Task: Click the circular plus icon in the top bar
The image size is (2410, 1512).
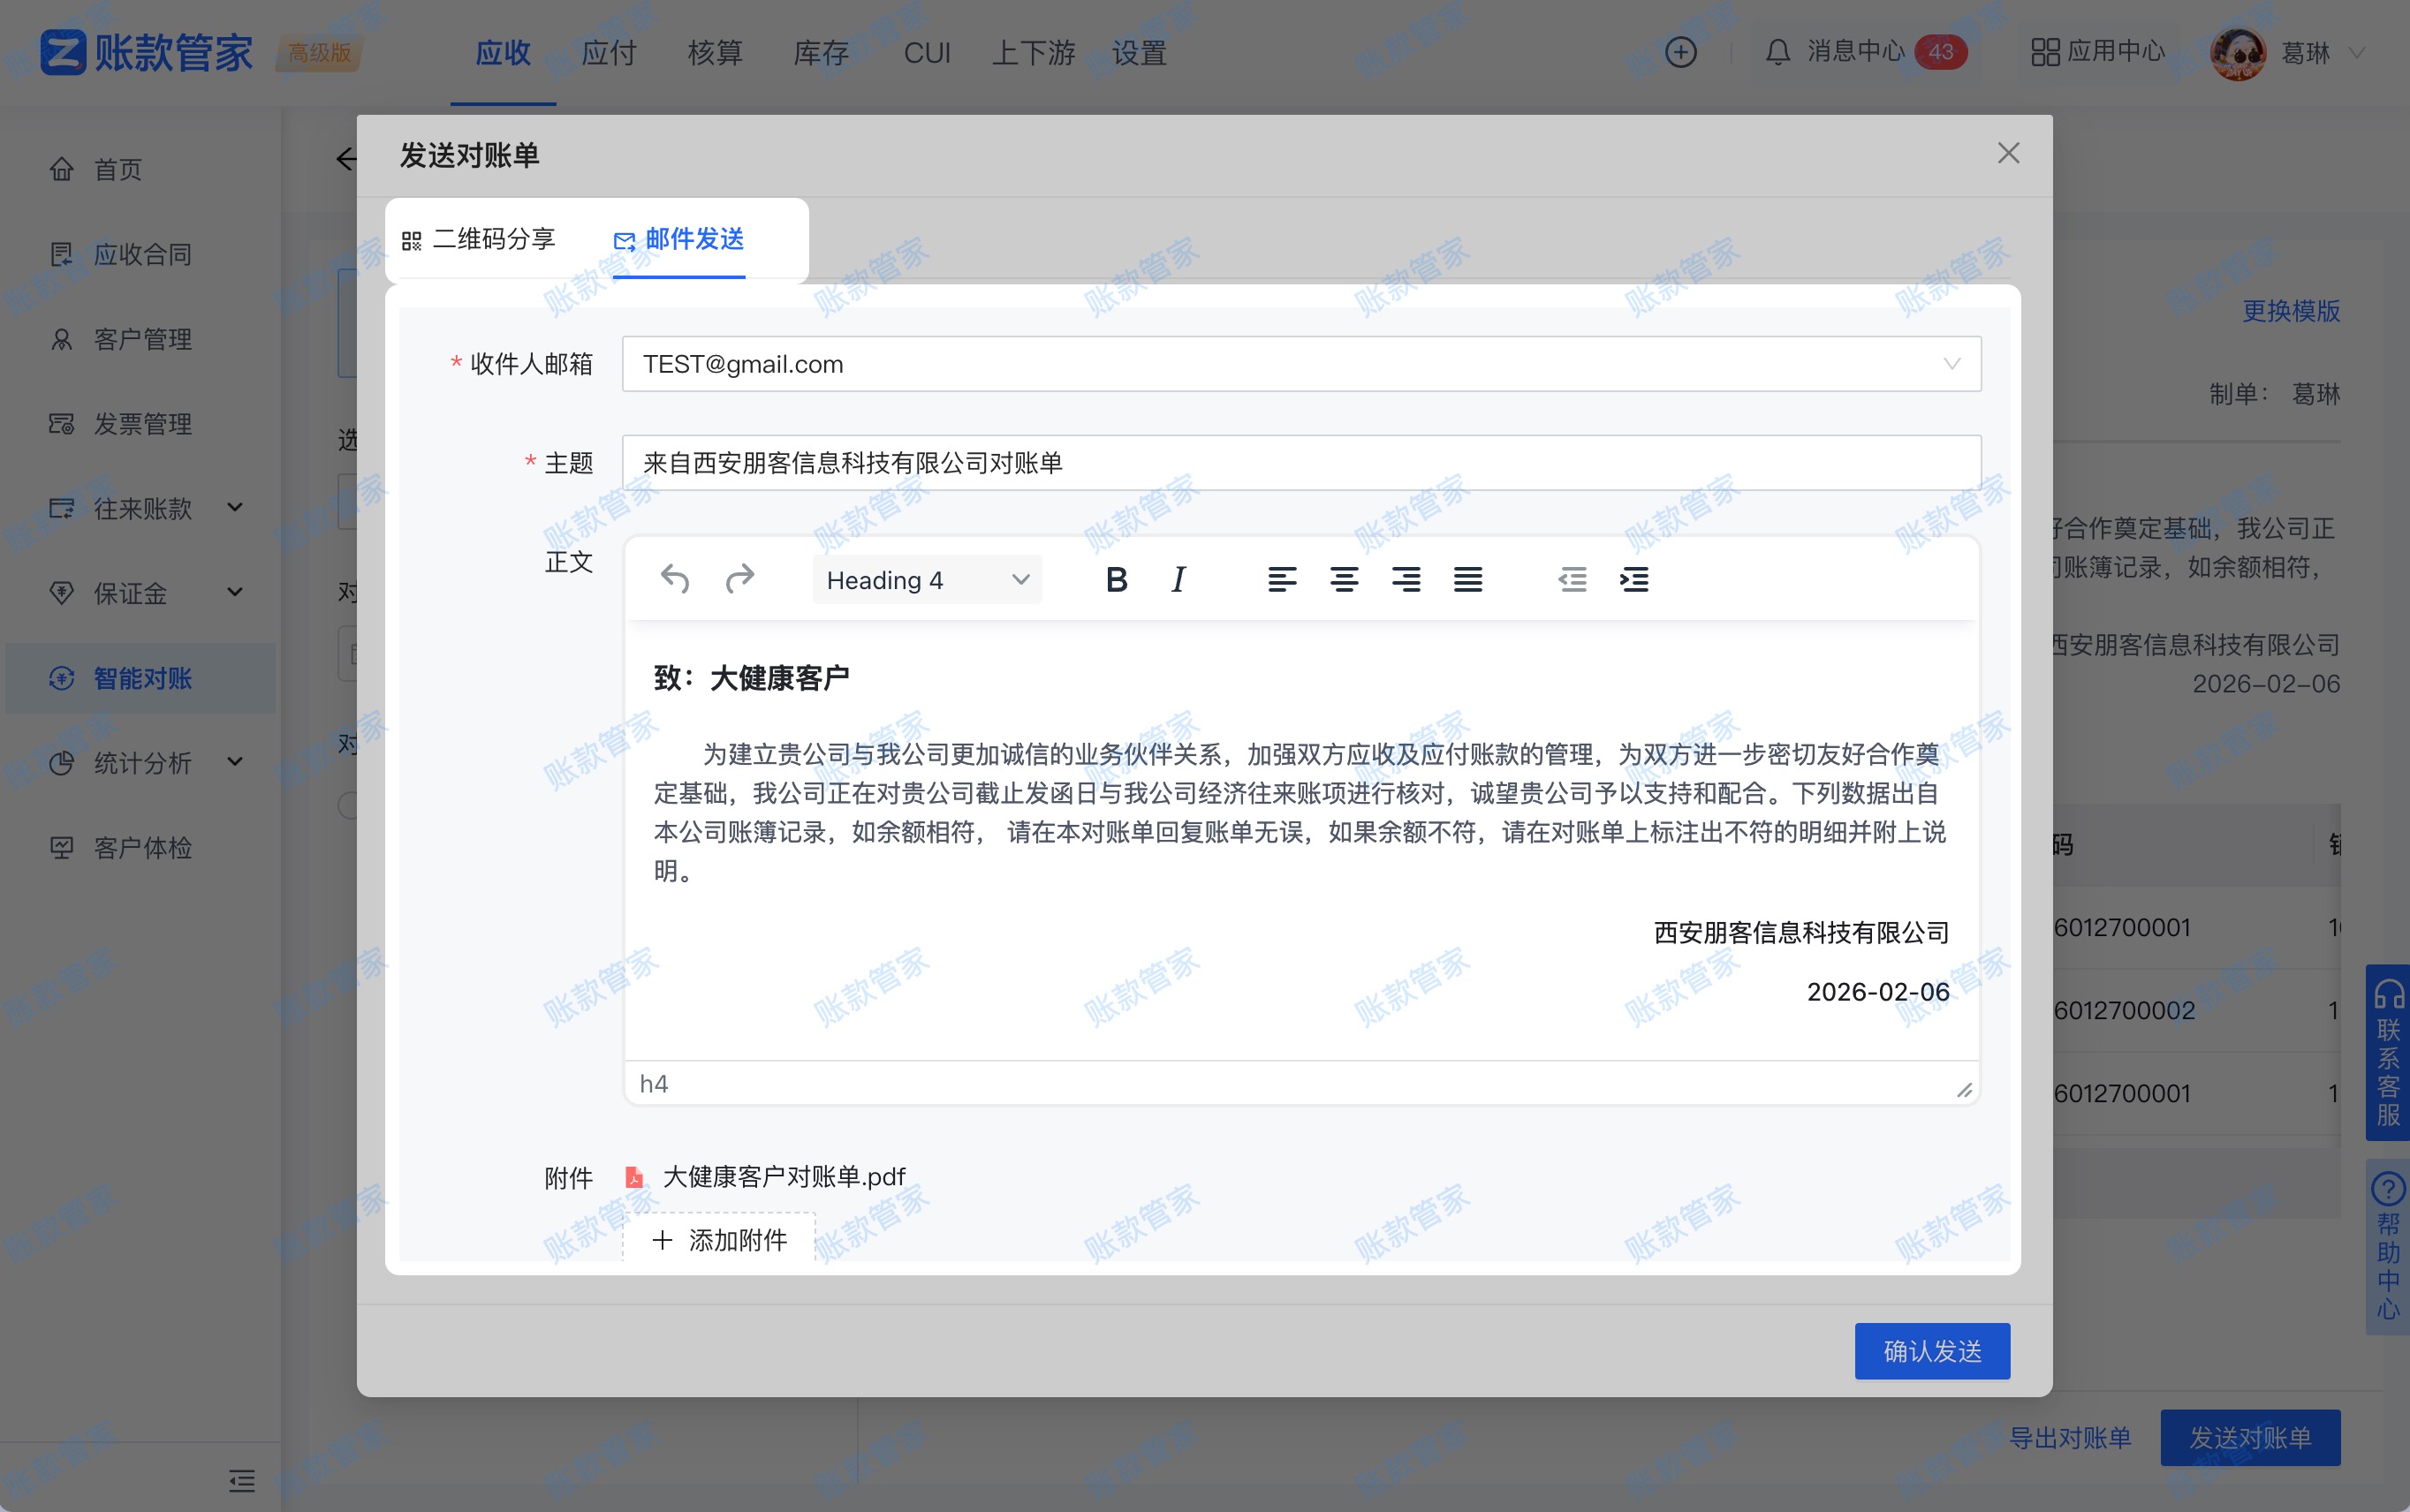Action: pyautogui.click(x=1679, y=53)
